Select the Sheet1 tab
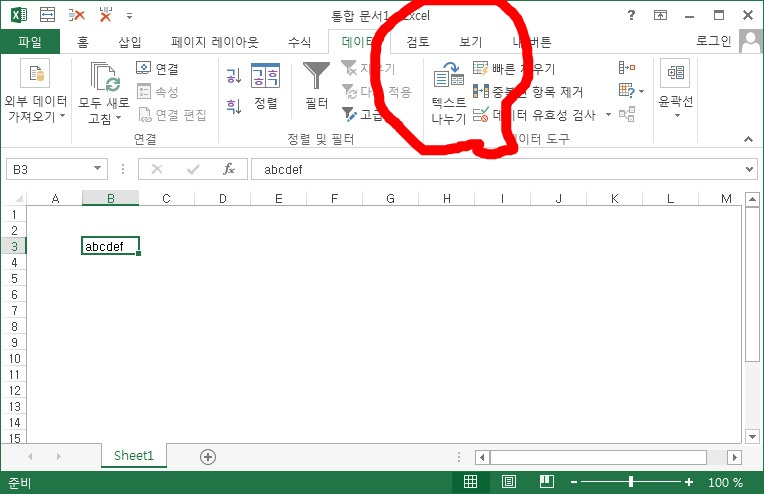Image resolution: width=764 pixels, height=494 pixels. (x=134, y=456)
